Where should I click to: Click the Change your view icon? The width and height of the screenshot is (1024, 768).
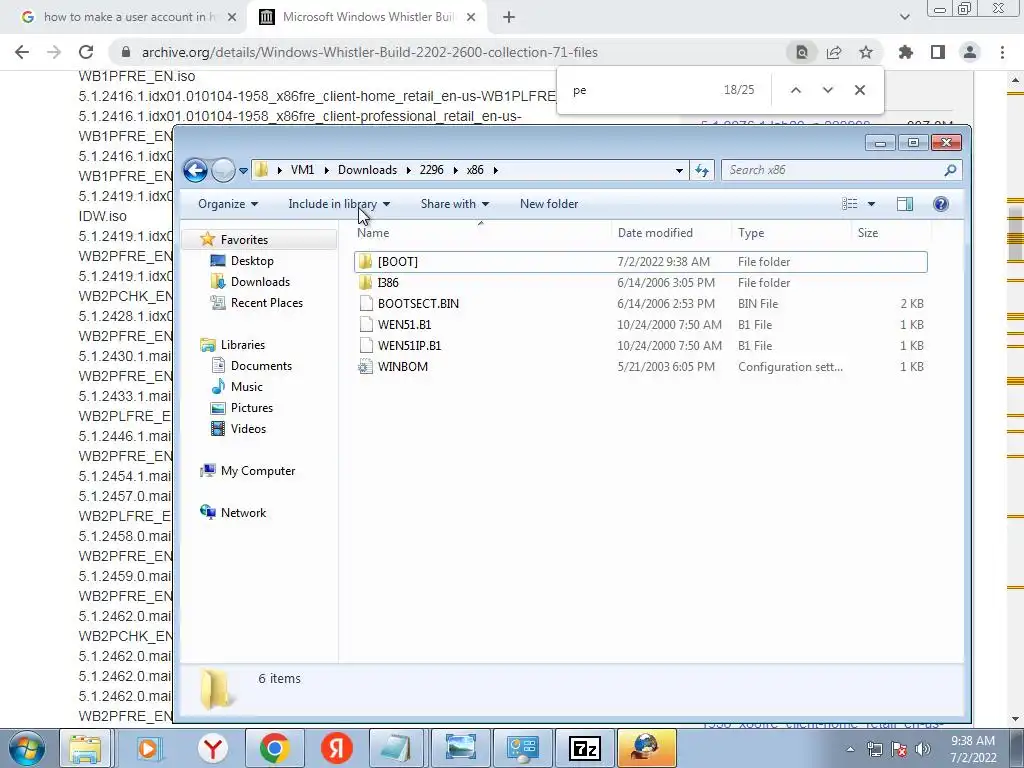coord(850,204)
